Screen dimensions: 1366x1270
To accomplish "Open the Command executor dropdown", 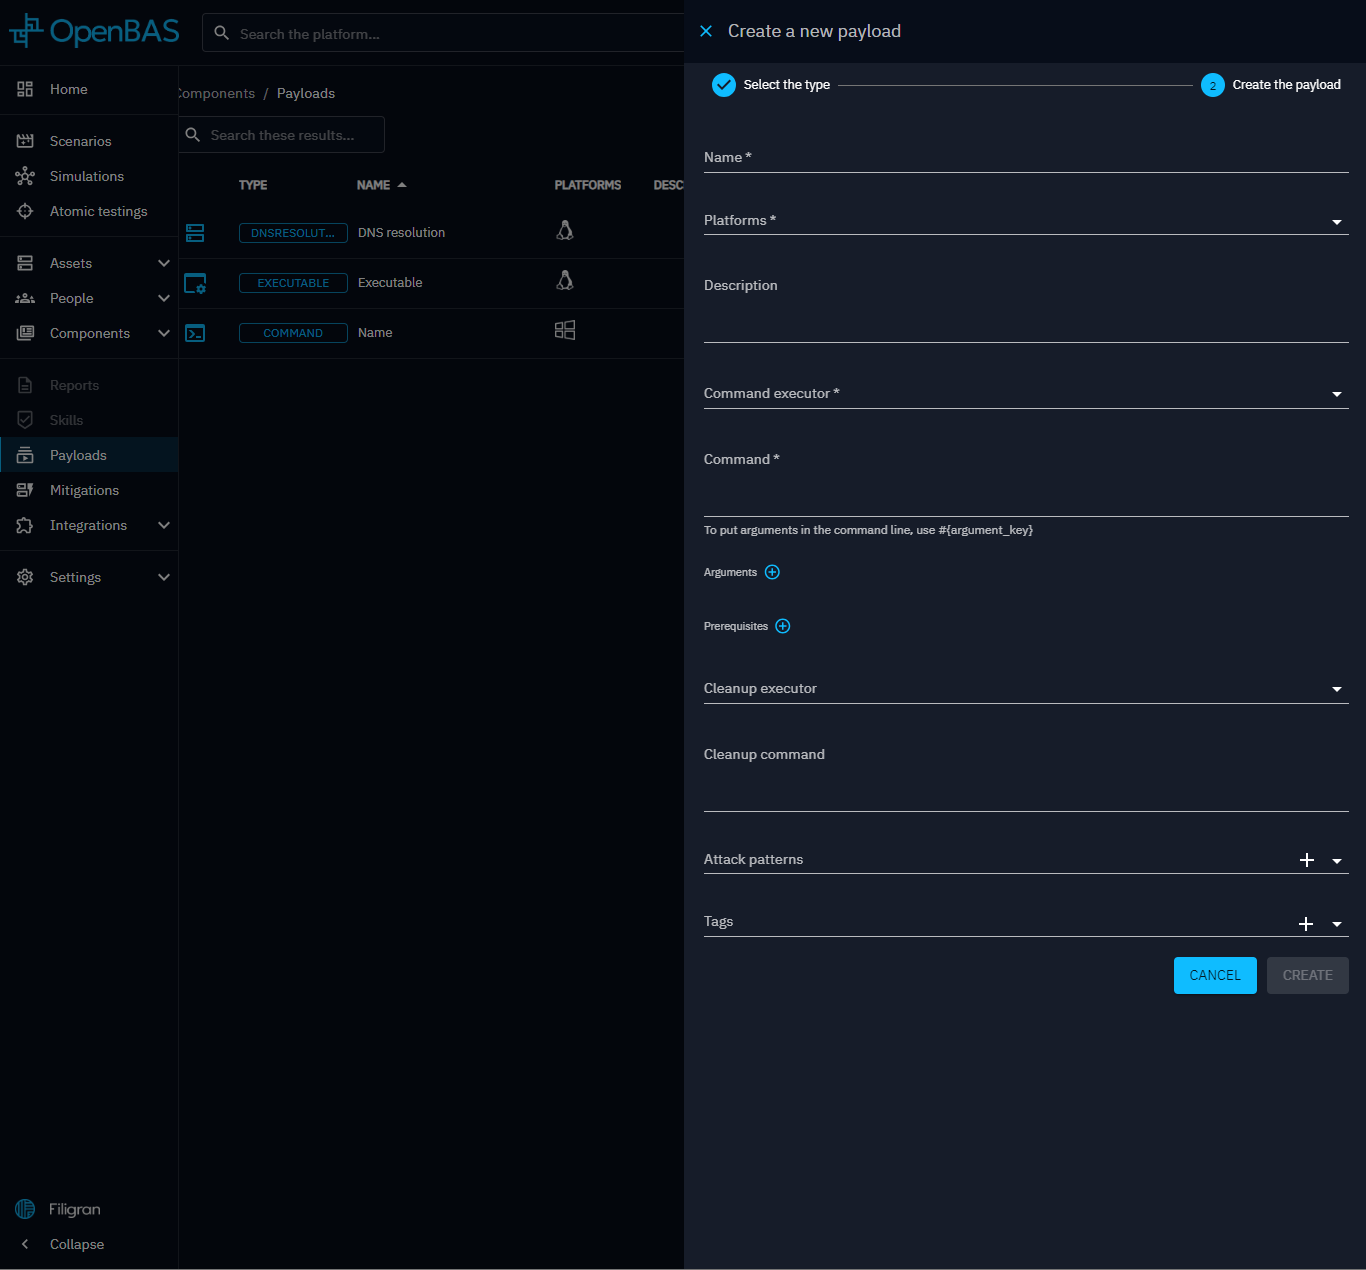I will (x=1025, y=394).
